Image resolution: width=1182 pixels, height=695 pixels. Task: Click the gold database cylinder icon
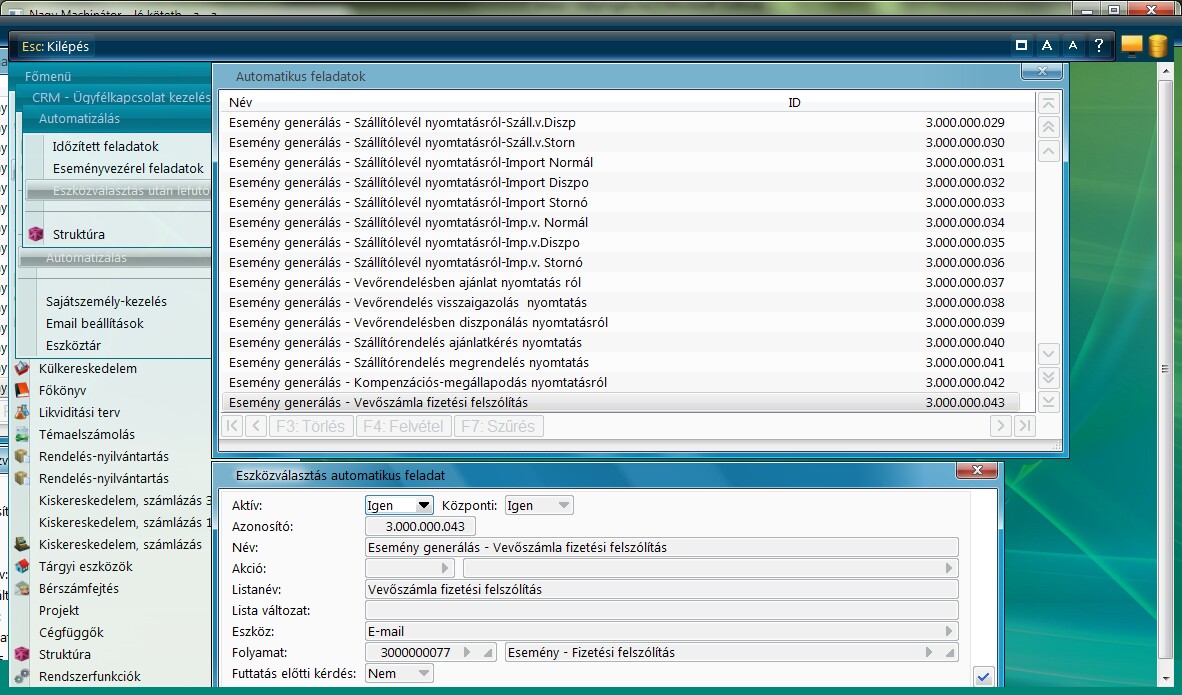[1158, 46]
